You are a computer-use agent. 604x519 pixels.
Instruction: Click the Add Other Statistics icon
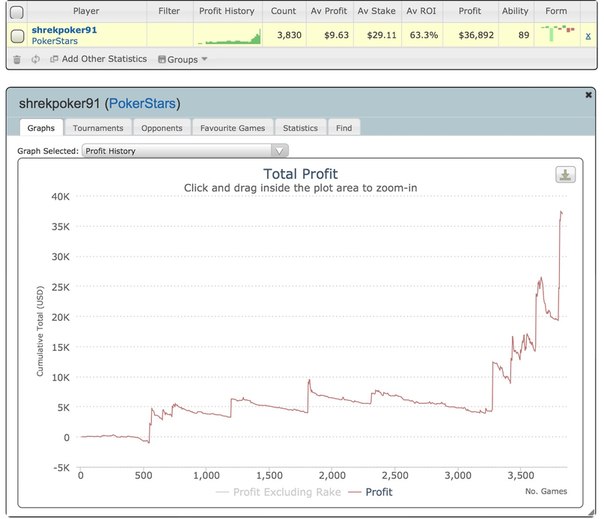click(54, 59)
